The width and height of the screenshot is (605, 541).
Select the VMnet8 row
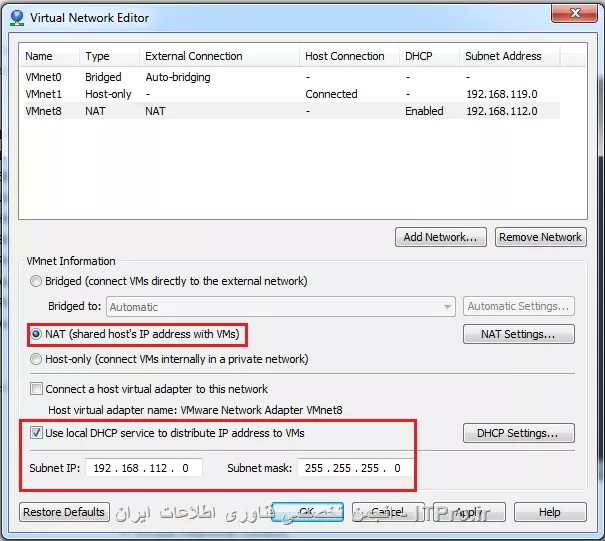click(x=292, y=111)
